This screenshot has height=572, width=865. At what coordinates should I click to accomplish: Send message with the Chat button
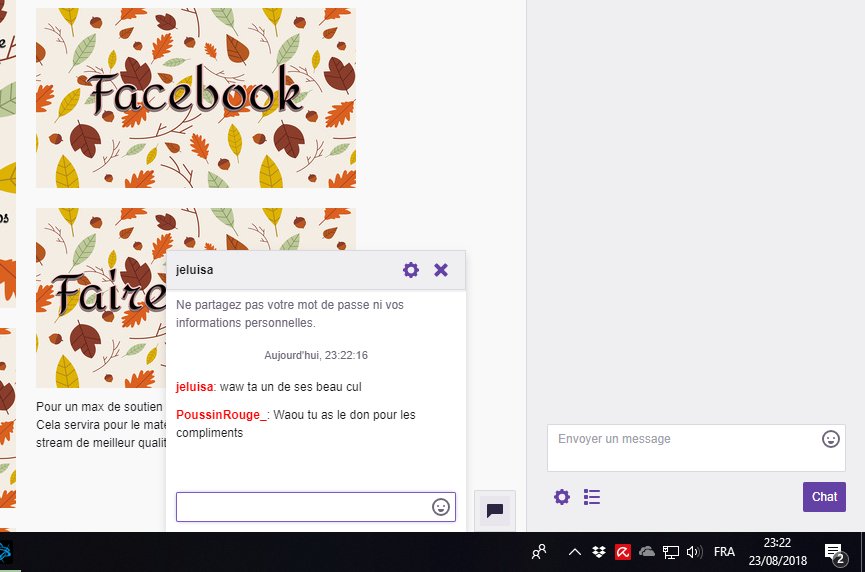click(824, 497)
